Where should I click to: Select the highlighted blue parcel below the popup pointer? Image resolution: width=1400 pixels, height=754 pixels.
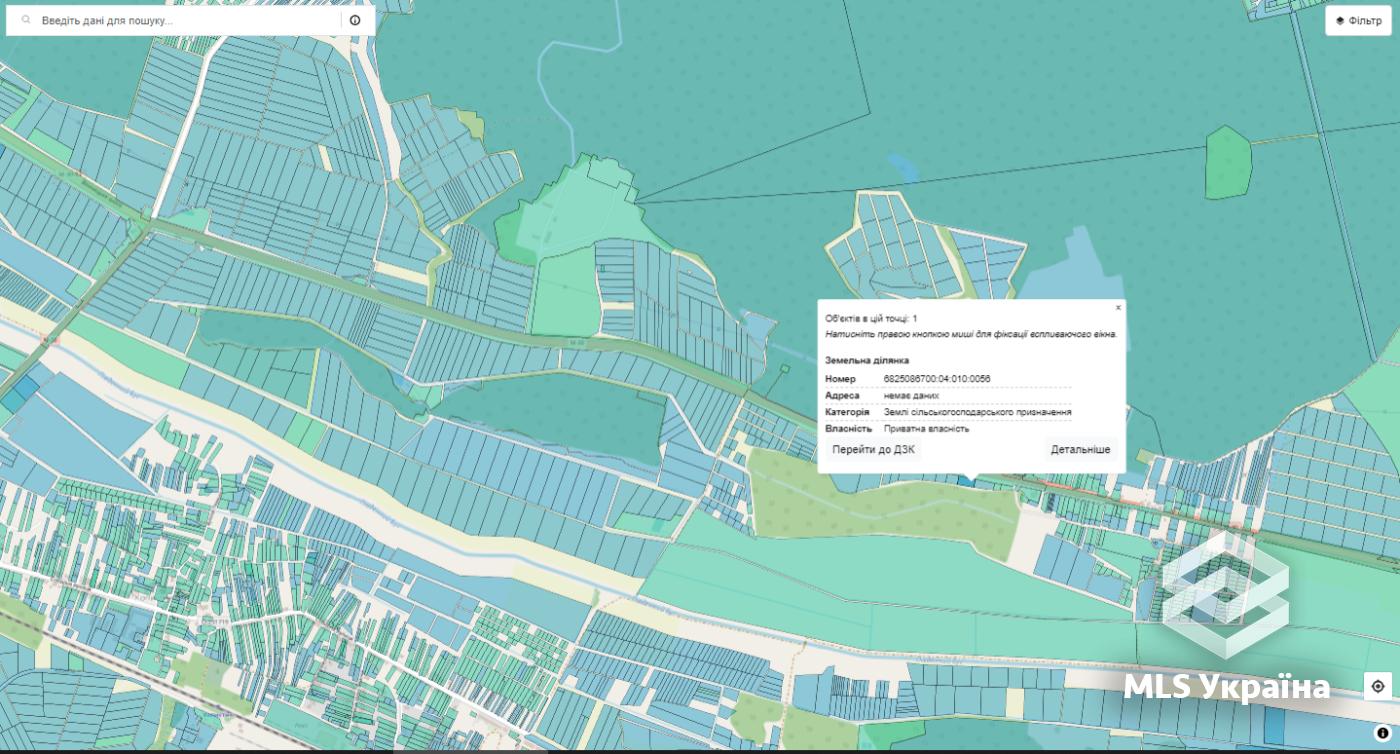[x=965, y=482]
